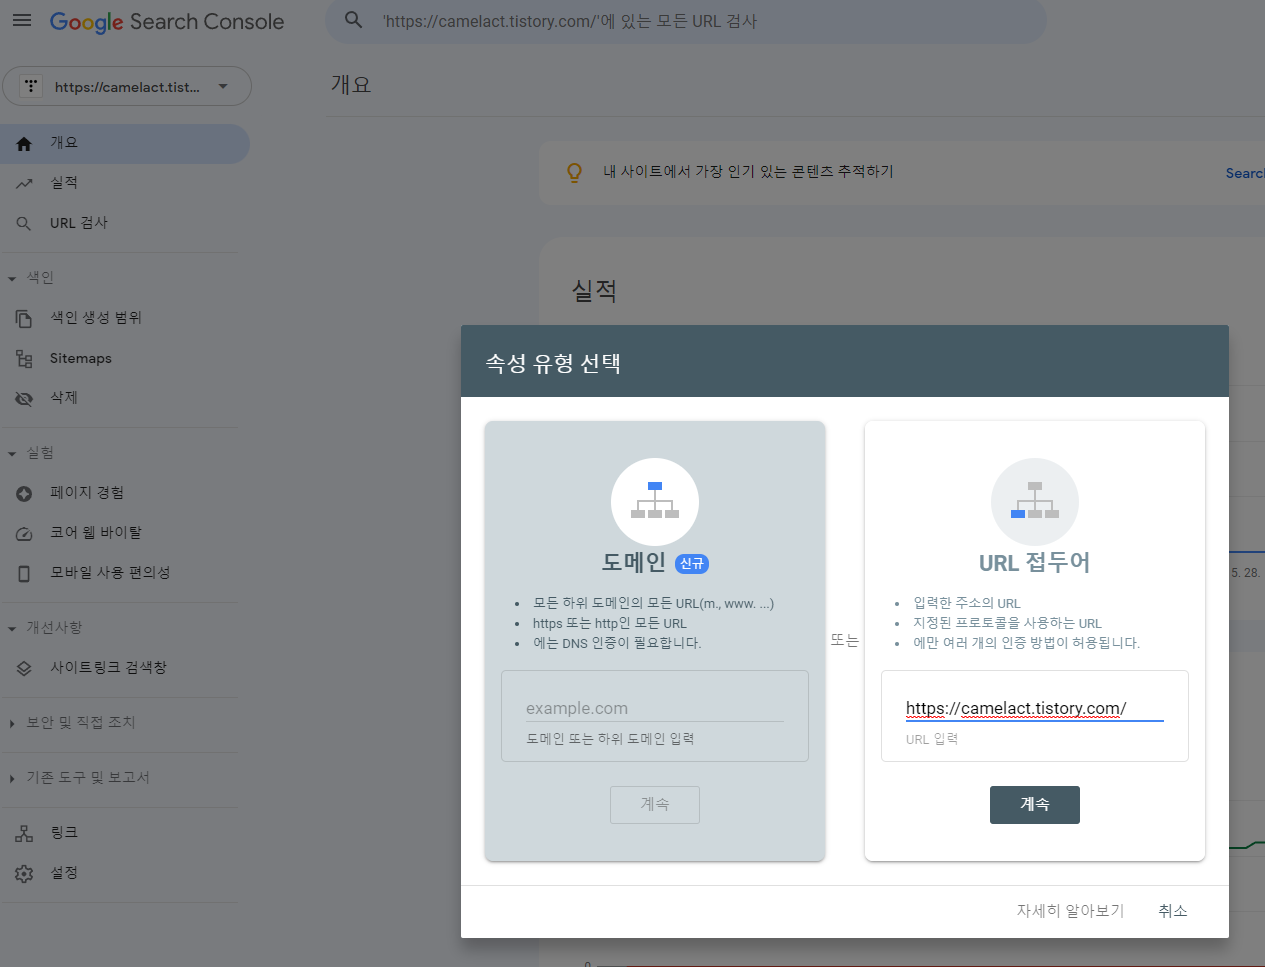The width and height of the screenshot is (1265, 967).
Task: Click the gauge icon next to 코어 웹 바이탈
Action: click(x=24, y=534)
